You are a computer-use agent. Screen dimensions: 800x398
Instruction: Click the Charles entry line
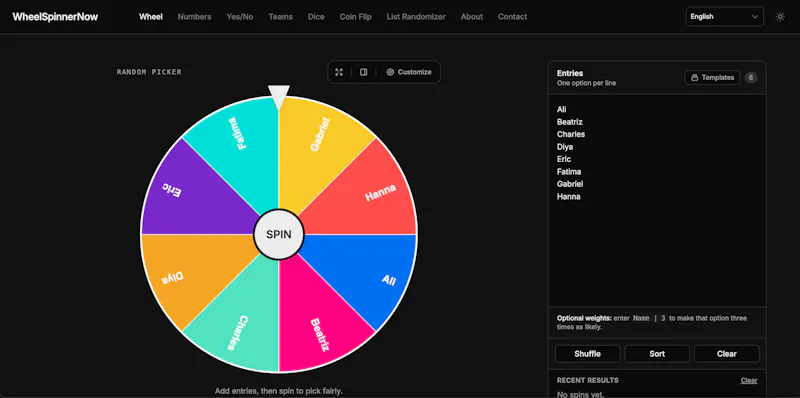point(571,134)
